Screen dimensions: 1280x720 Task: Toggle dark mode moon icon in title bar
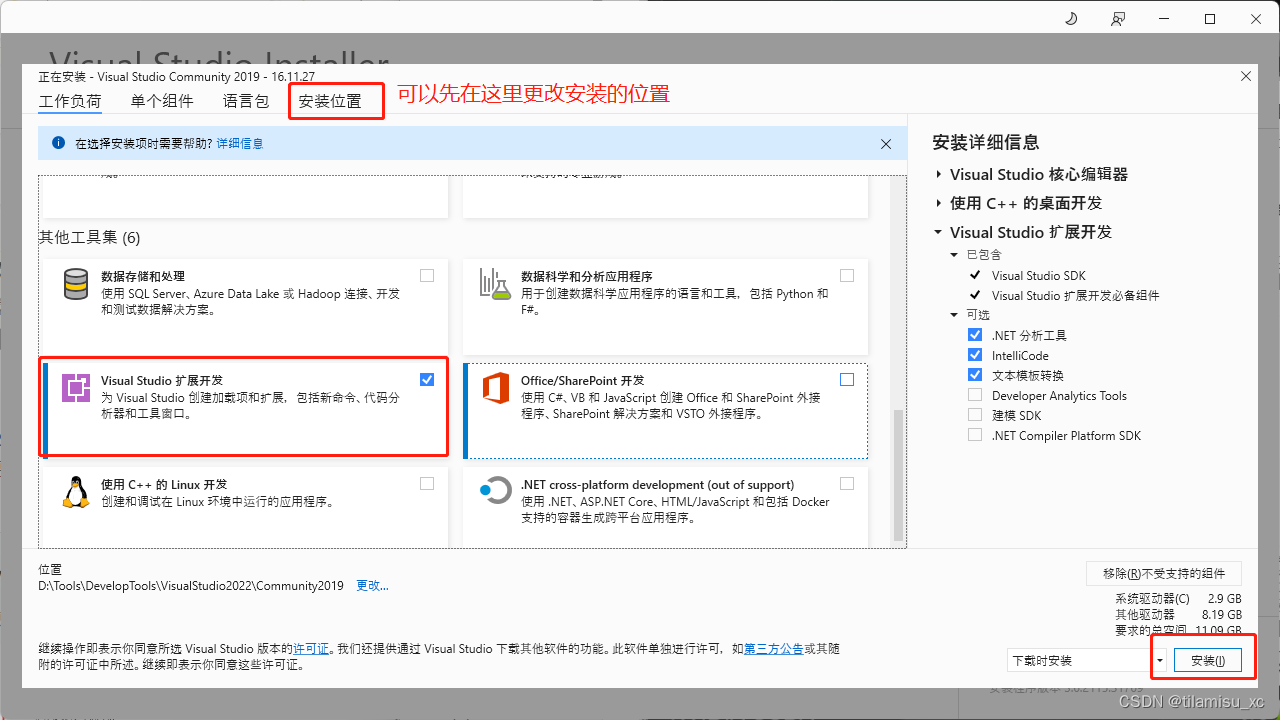point(1071,19)
